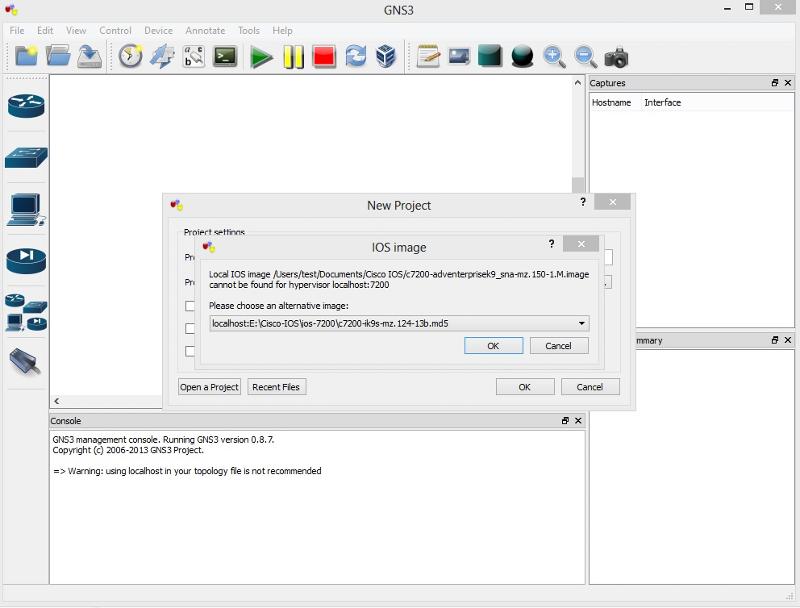Click the Insert a picture icon

point(459,56)
